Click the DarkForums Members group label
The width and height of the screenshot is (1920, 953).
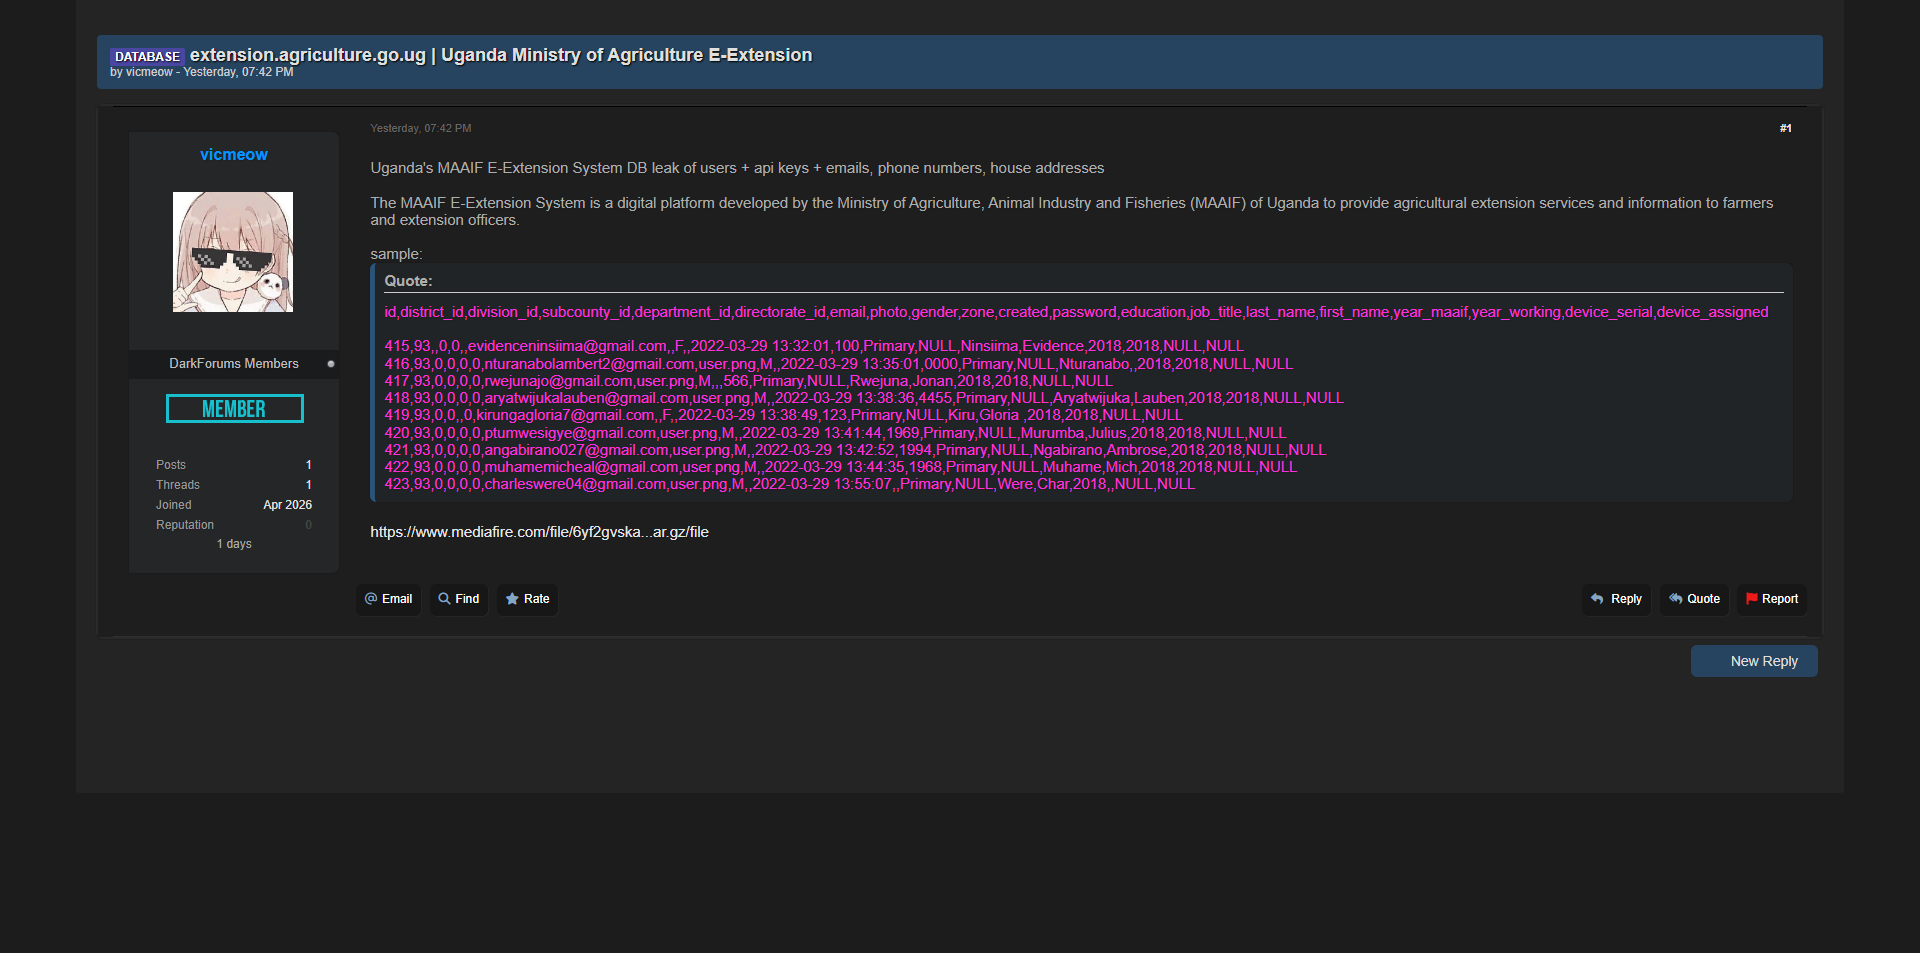click(234, 364)
